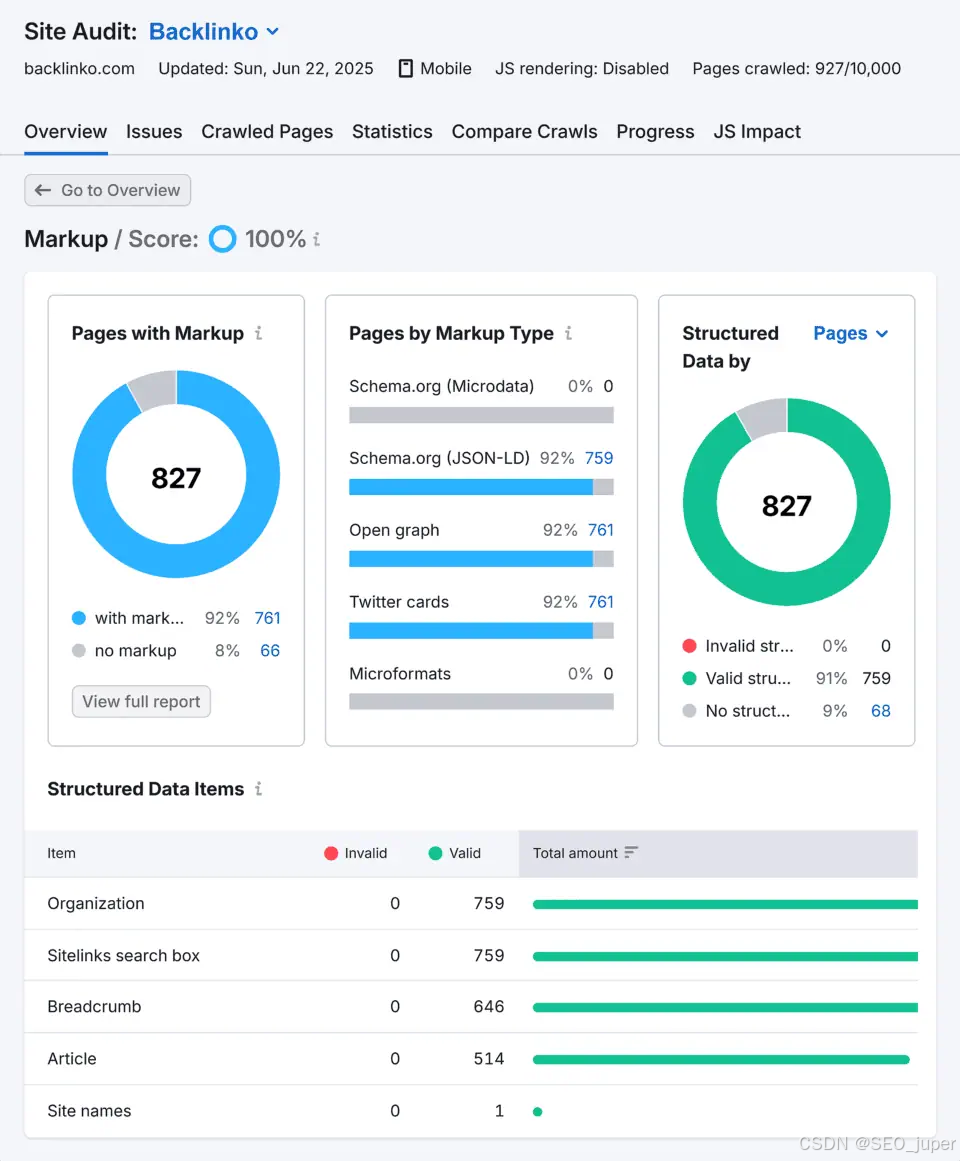This screenshot has width=960, height=1161.
Task: Select the Article row label
Action: 72,1059
